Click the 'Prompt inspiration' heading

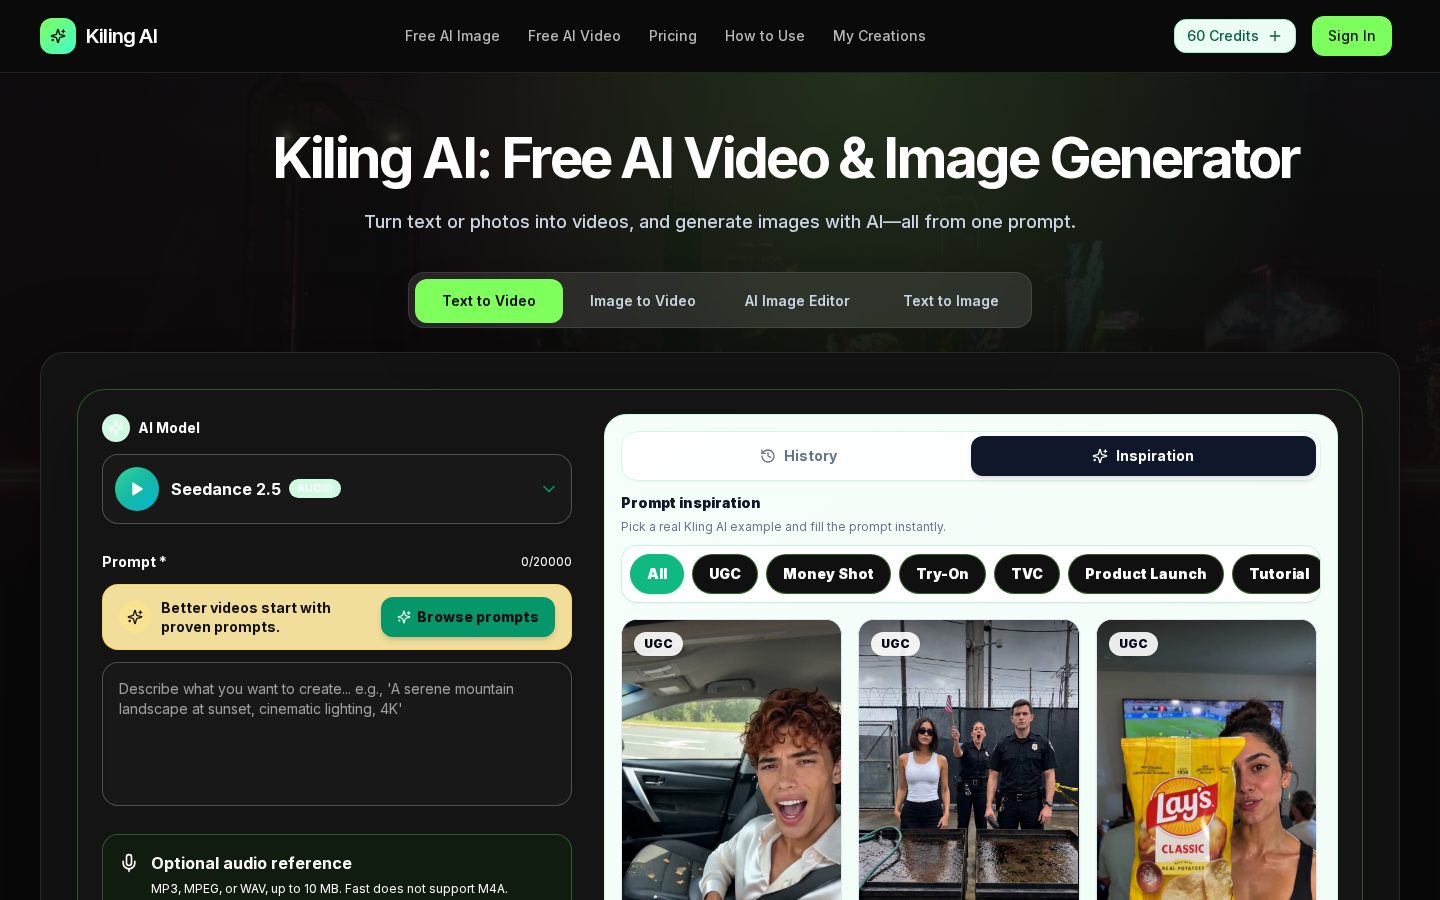690,503
